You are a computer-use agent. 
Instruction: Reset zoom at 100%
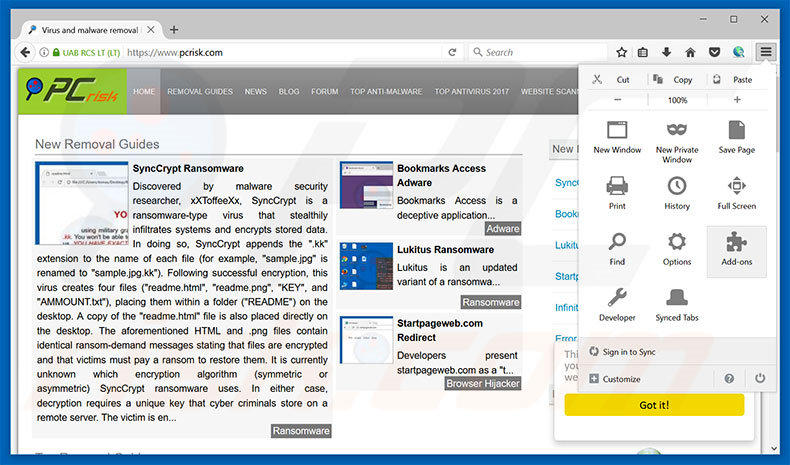pyautogui.click(x=677, y=100)
